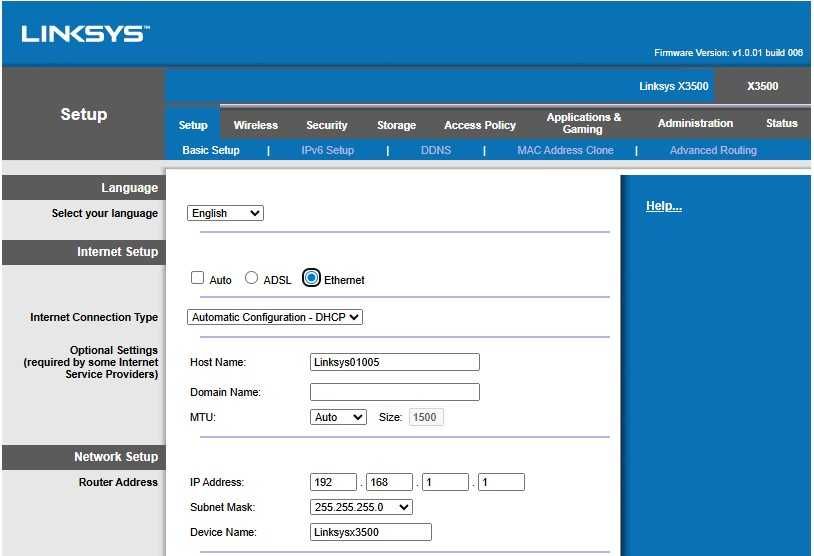Open the Advanced Routing page
The width and height of the screenshot is (814, 556).
(713, 150)
